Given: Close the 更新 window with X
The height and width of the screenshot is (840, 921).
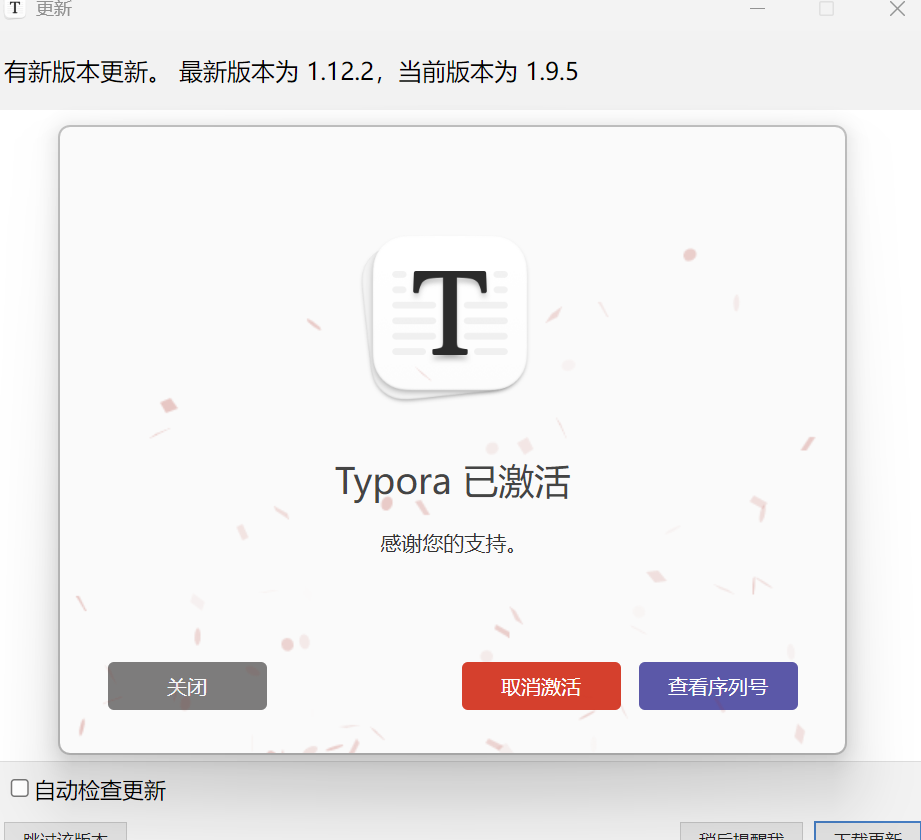Looking at the screenshot, I should pyautogui.click(x=897, y=9).
